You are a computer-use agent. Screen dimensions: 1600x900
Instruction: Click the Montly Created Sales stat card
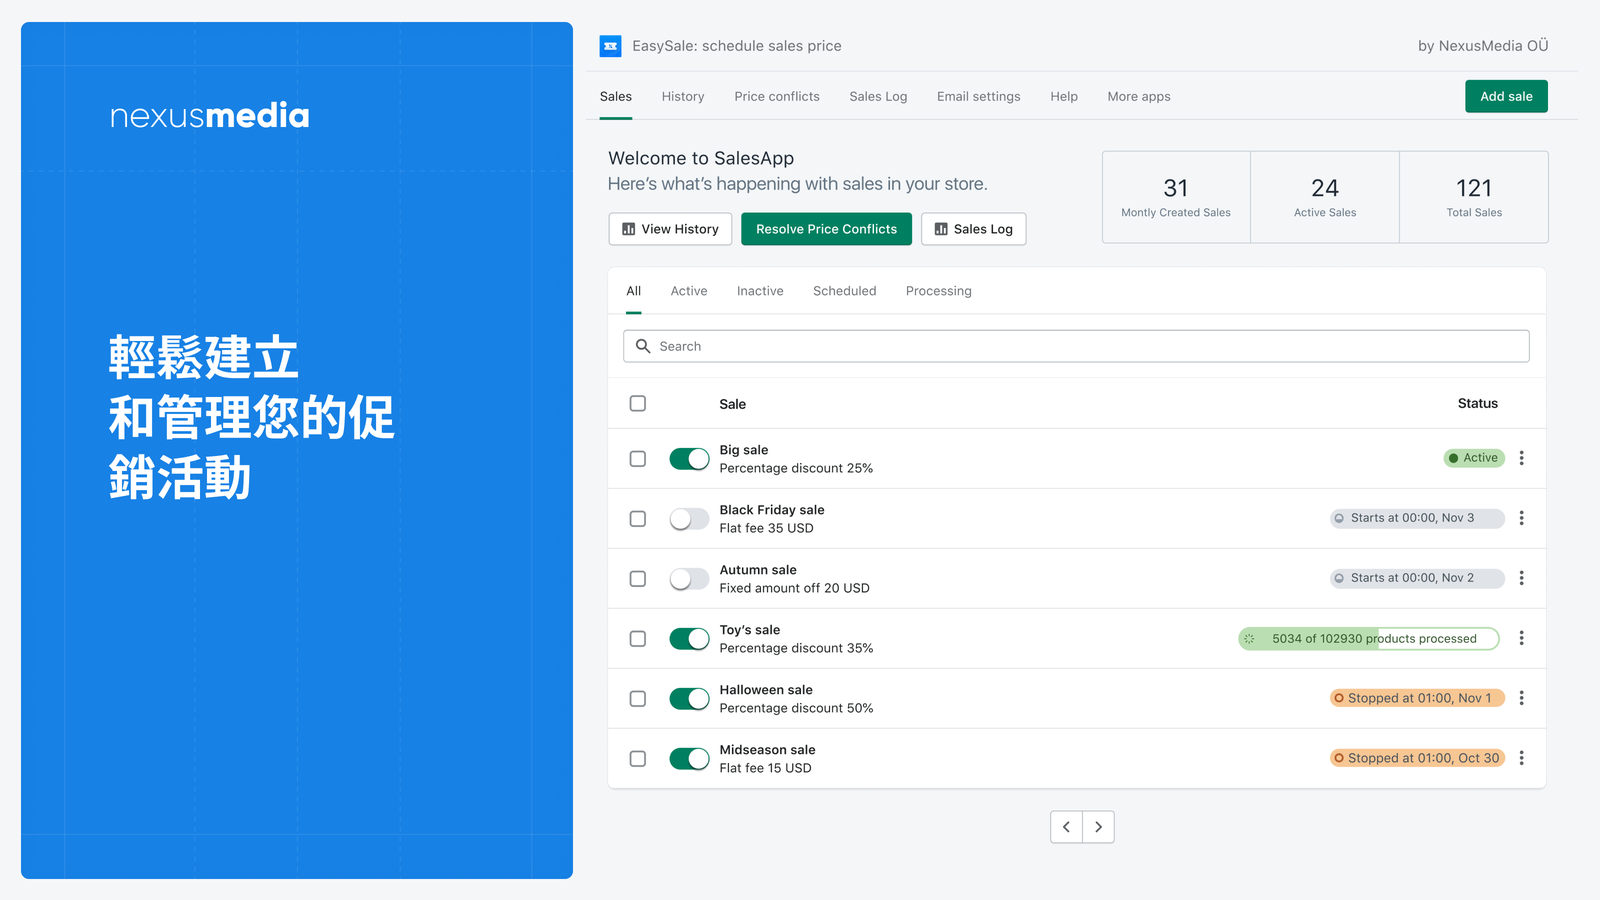(1176, 197)
